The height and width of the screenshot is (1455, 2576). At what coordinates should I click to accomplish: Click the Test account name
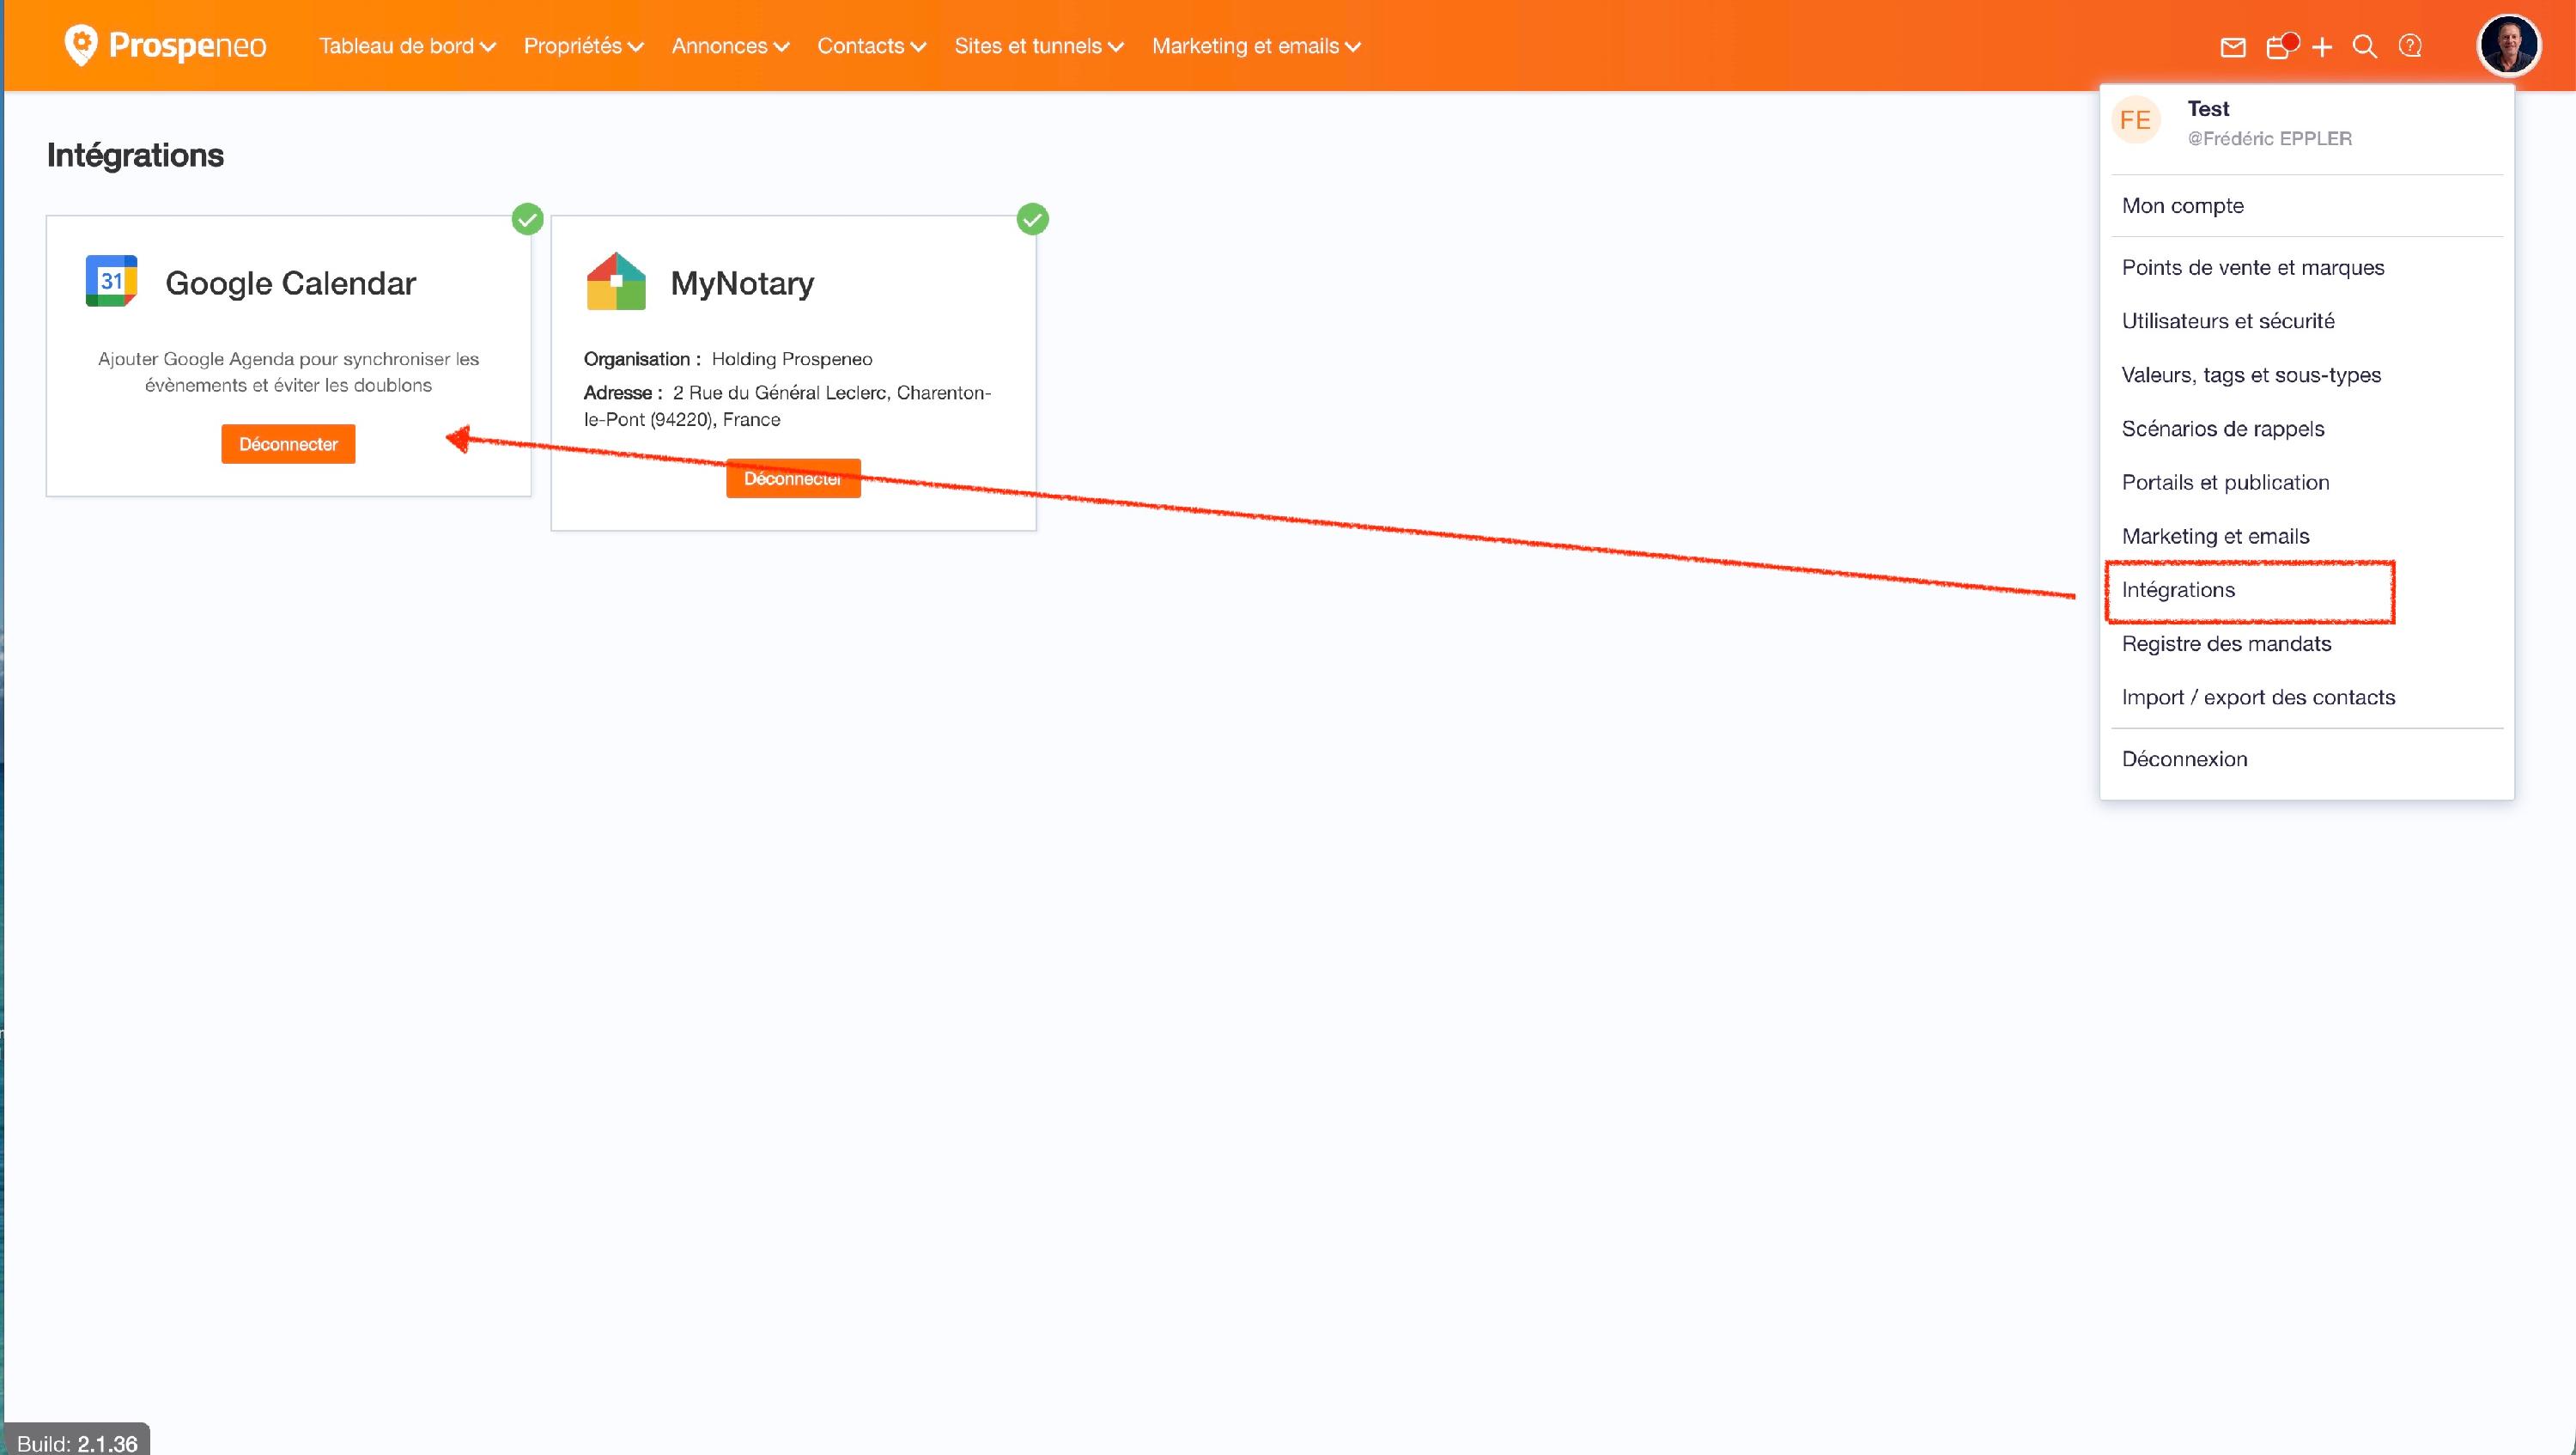(x=2208, y=109)
